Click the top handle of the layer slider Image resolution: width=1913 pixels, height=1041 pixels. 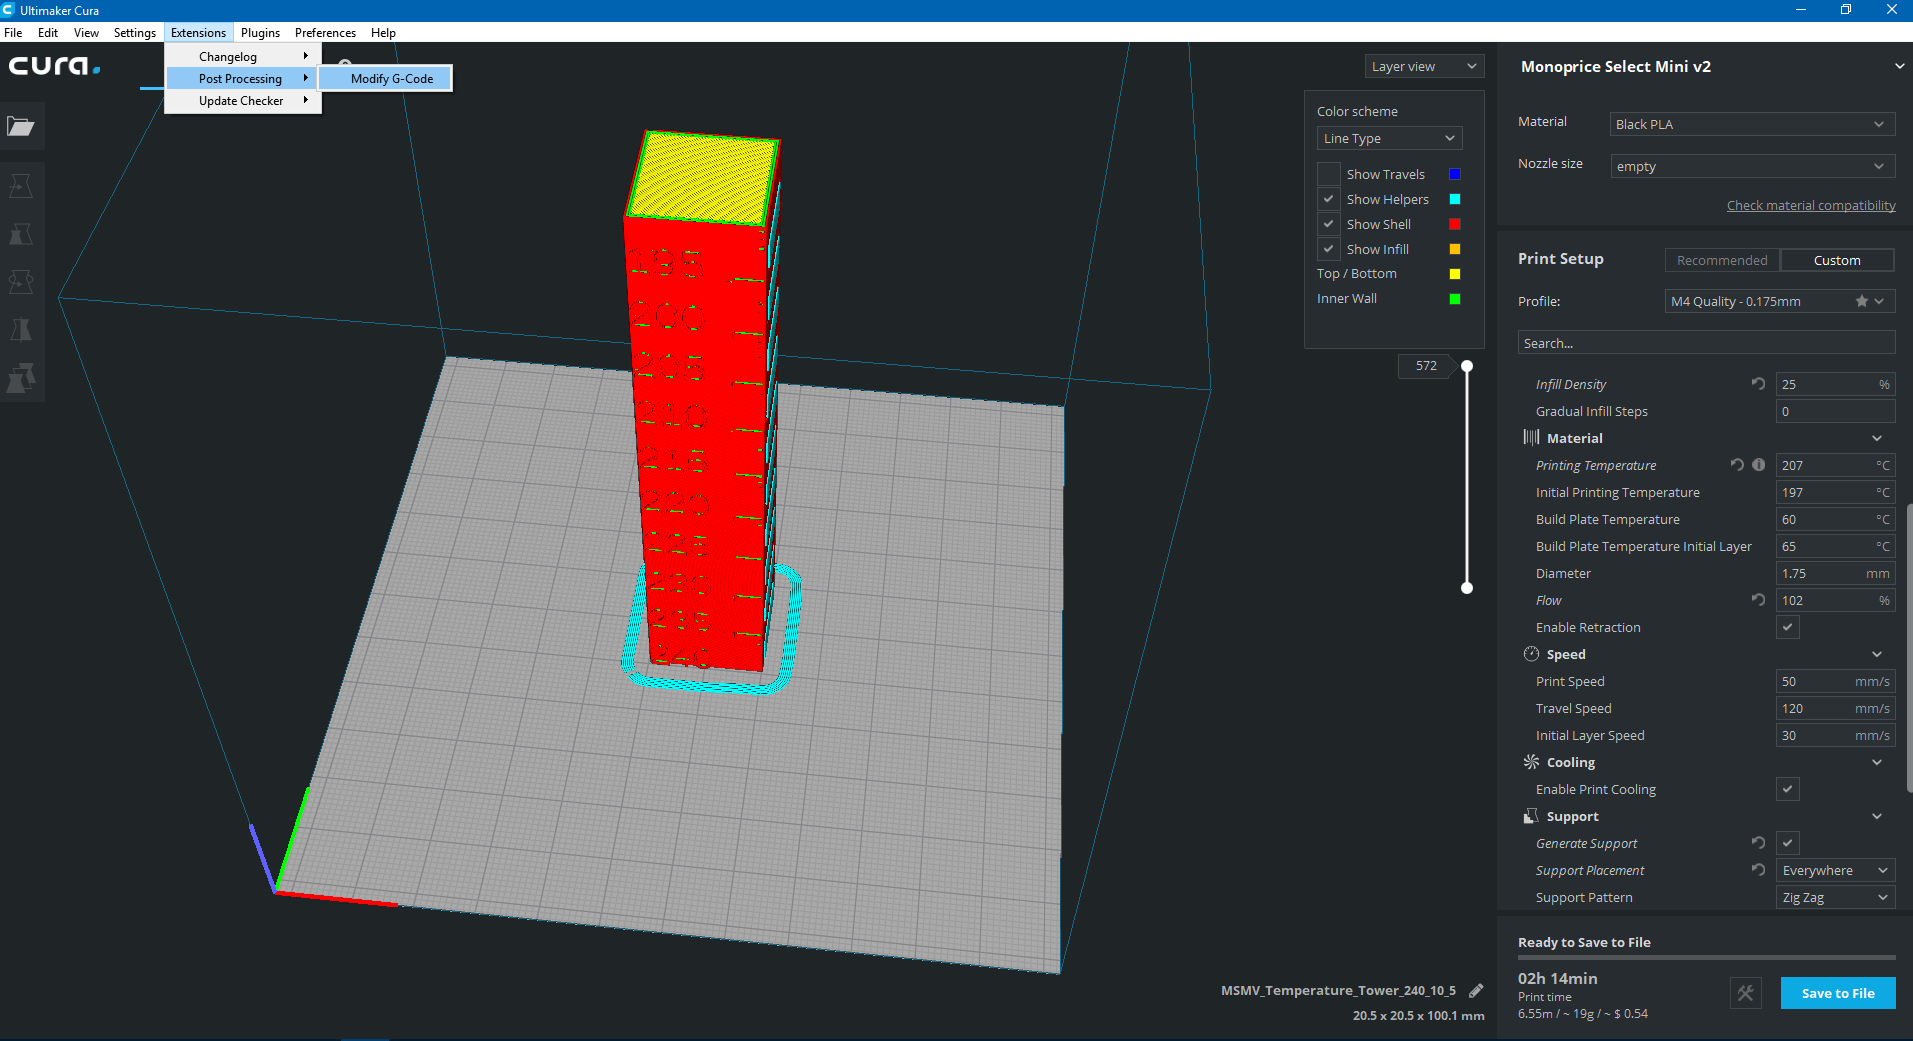(x=1467, y=366)
